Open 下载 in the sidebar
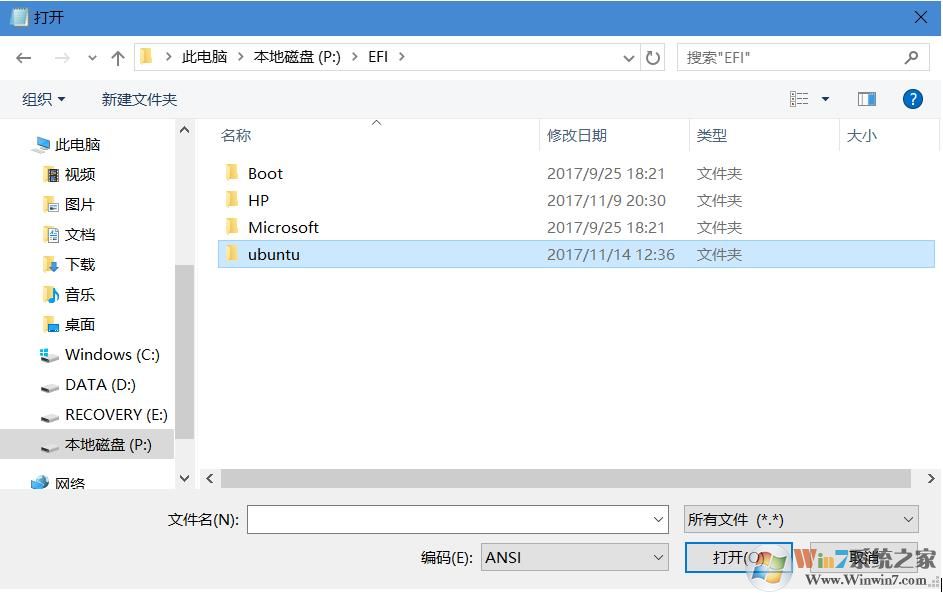This screenshot has height=594, width=943. 79,265
